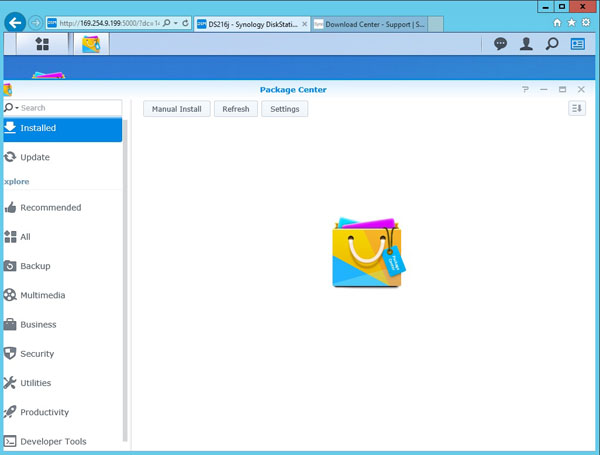Select the Utilities category

pyautogui.click(x=63, y=383)
